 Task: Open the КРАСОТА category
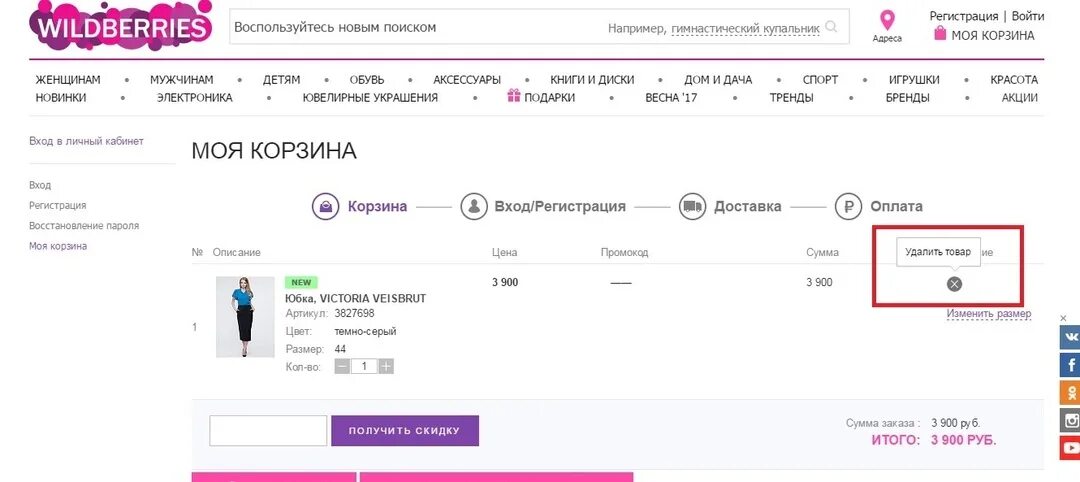(x=1014, y=80)
